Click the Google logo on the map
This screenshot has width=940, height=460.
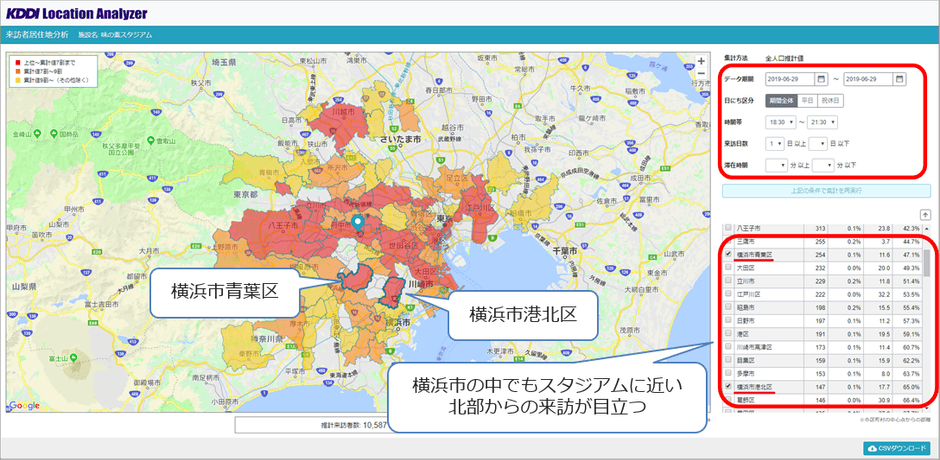pyautogui.click(x=23, y=405)
